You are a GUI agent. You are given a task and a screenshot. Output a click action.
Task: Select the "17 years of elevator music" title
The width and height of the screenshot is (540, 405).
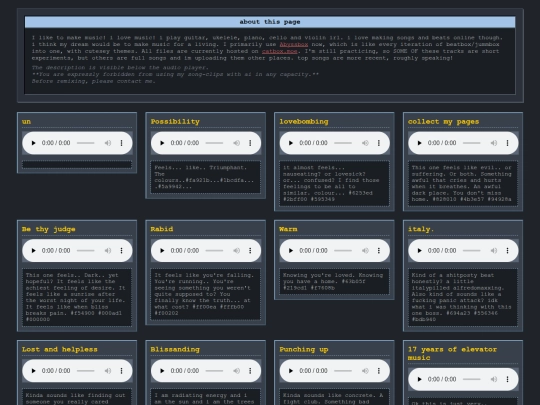point(452,353)
